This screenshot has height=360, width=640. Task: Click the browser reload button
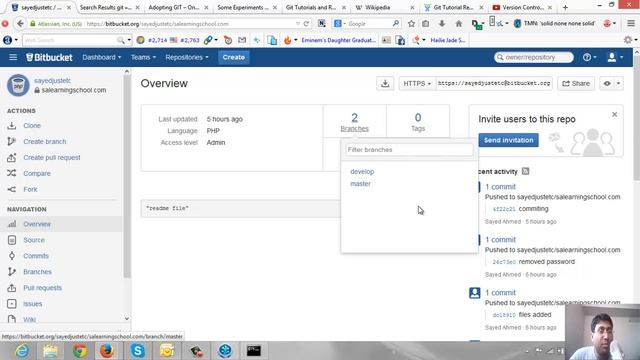tap(306, 24)
